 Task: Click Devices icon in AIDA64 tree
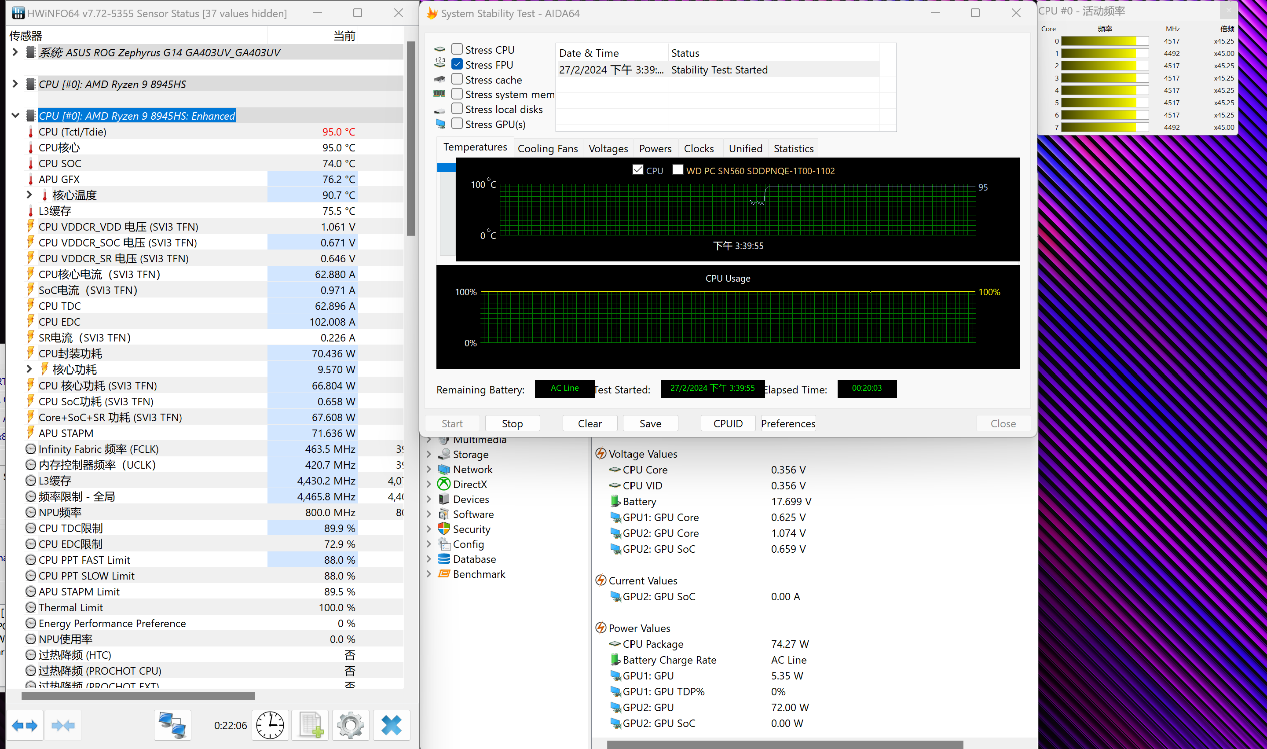[x=444, y=499]
